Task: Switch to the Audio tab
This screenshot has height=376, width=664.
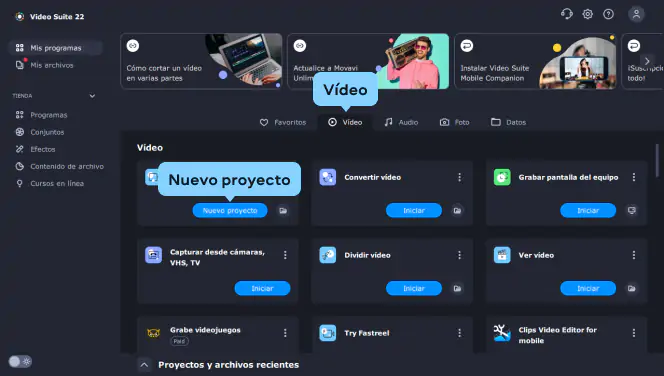Action: click(x=401, y=122)
